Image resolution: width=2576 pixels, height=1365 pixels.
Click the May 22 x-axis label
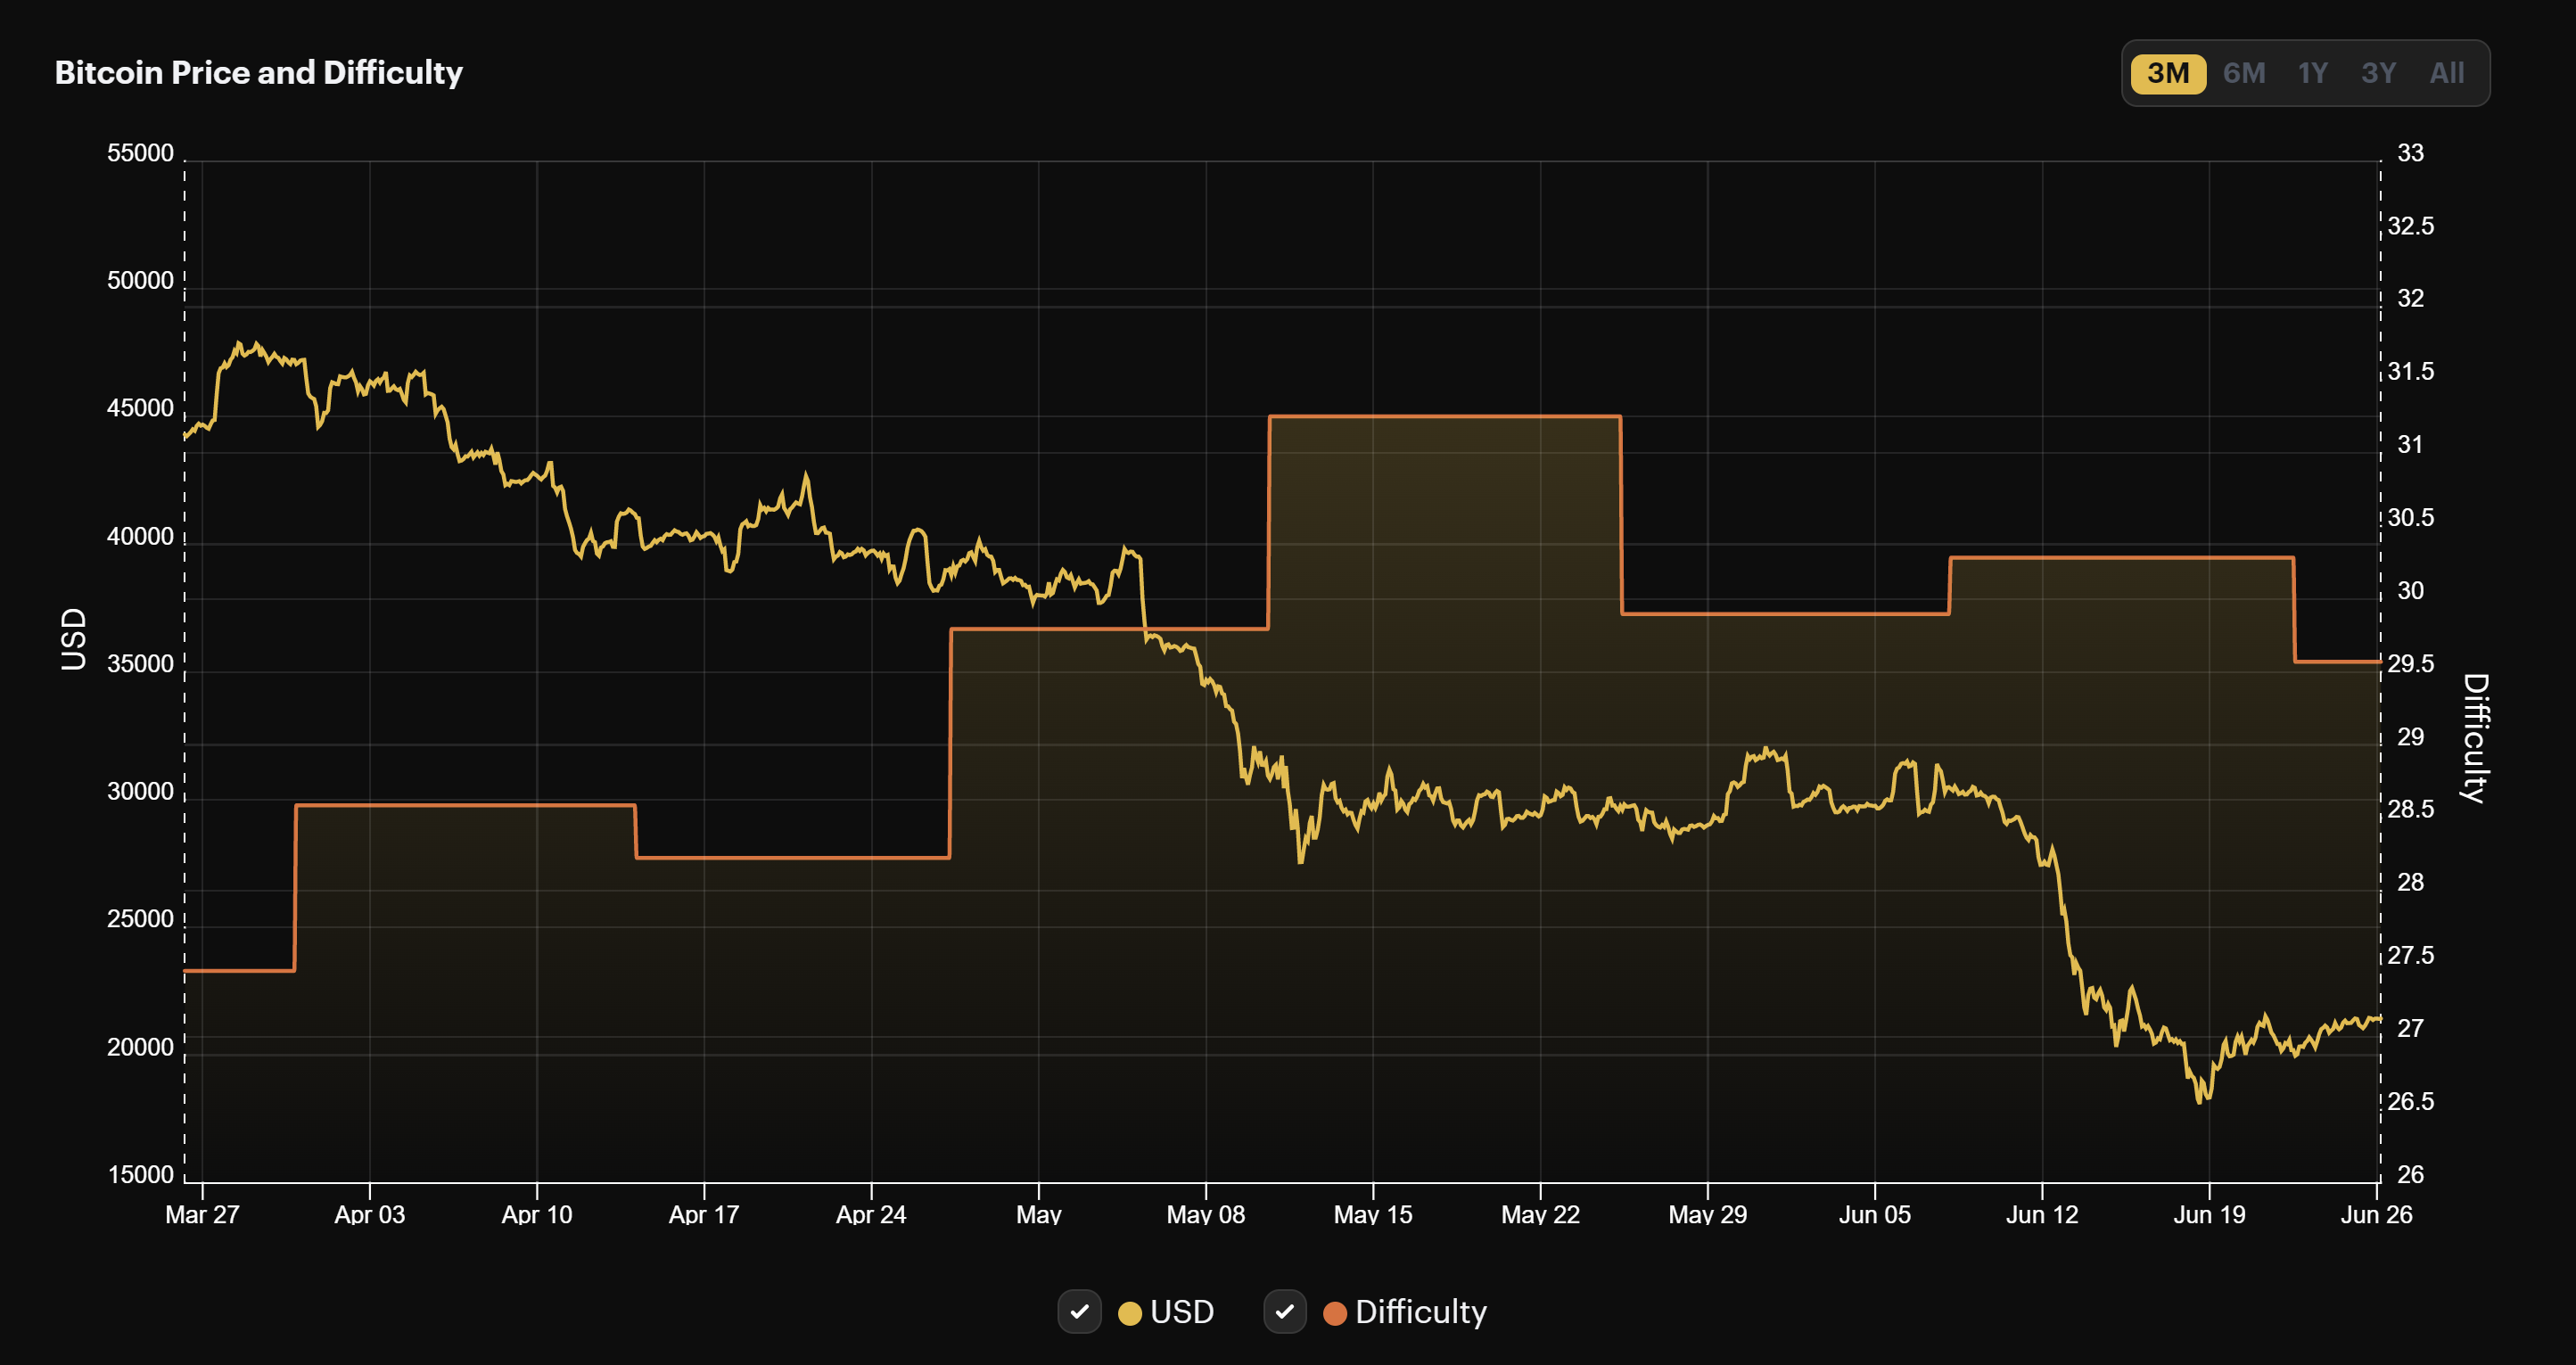1540,1214
